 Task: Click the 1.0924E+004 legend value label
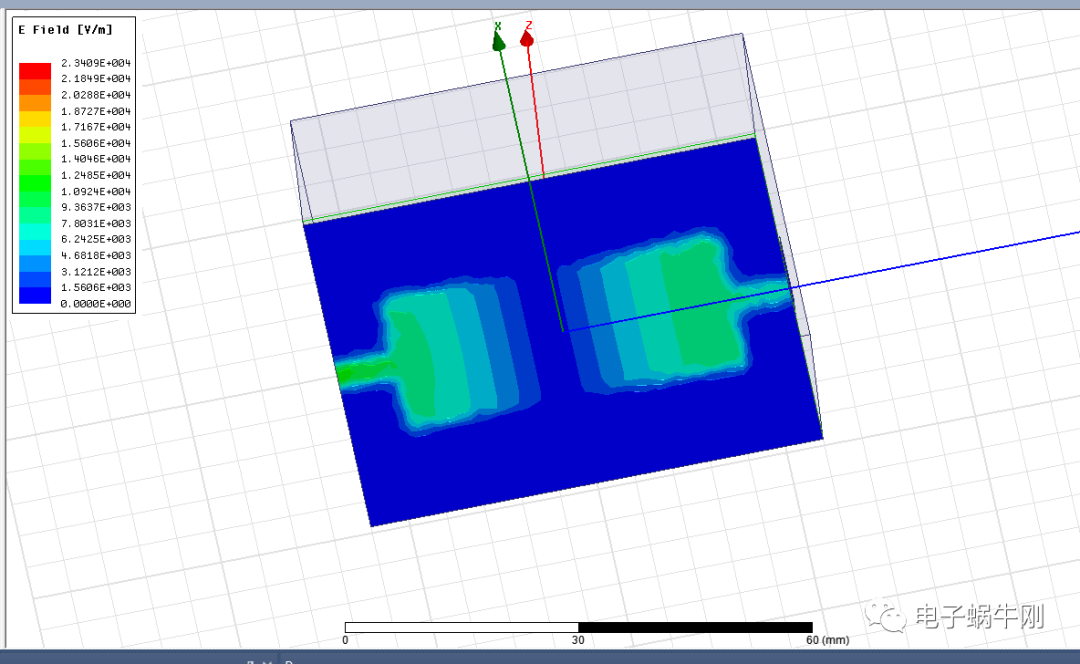(x=96, y=191)
